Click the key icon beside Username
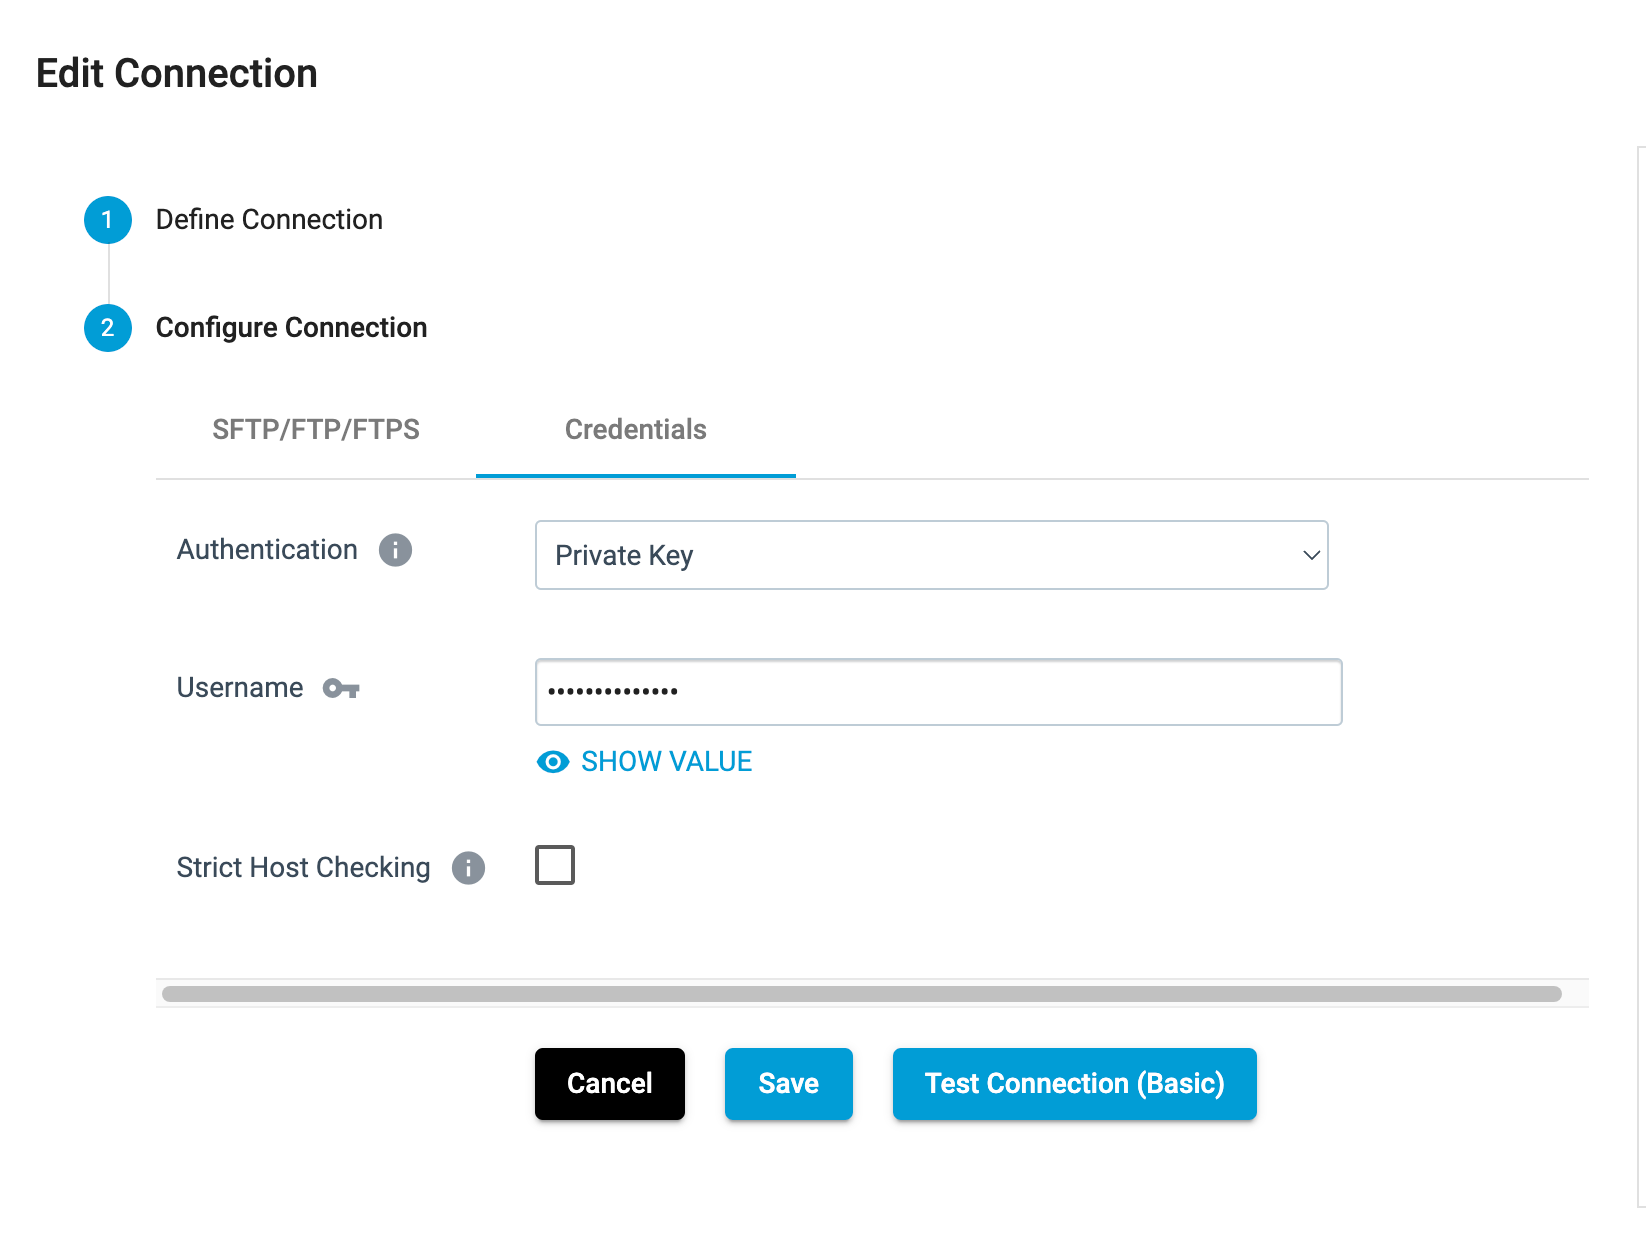 click(x=341, y=688)
